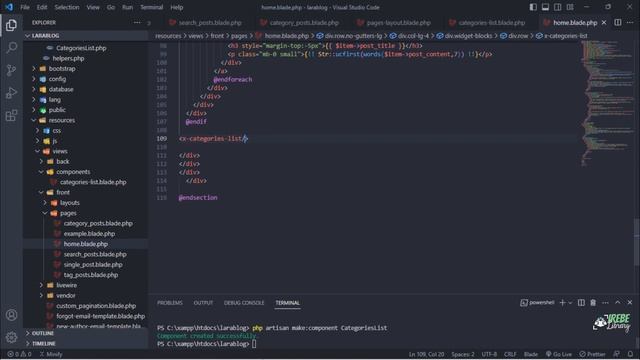Close the home.blade.php tab

click(x=604, y=22)
